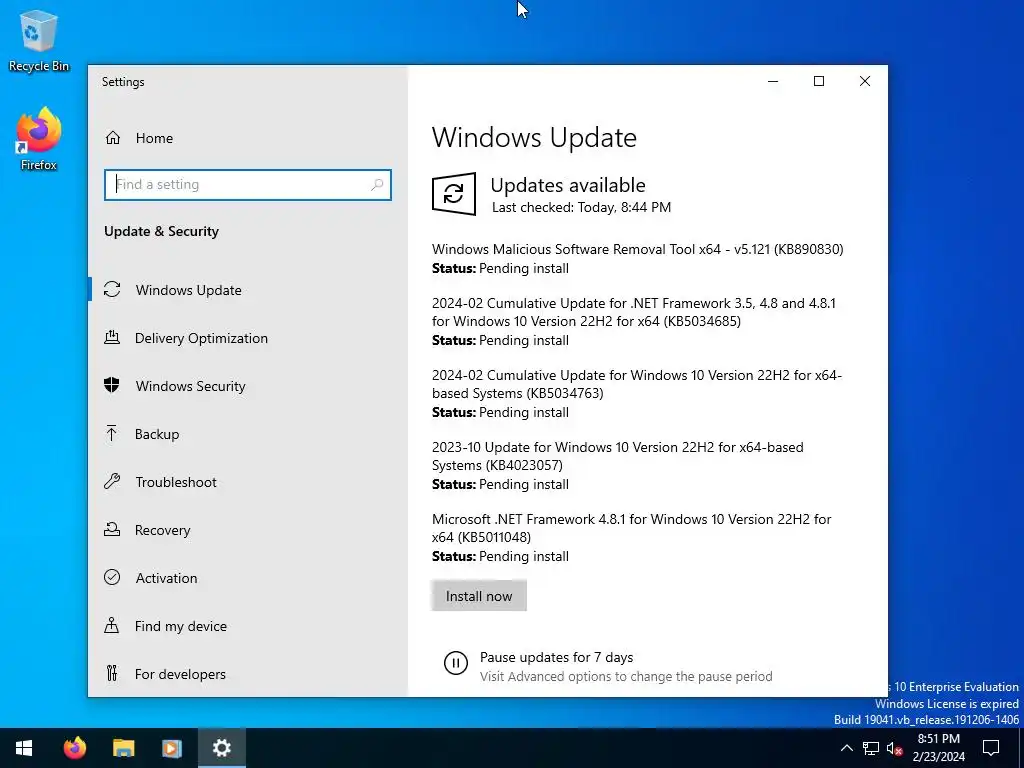This screenshot has width=1024, height=768.
Task: Click the For developers tools icon
Action: (112, 673)
